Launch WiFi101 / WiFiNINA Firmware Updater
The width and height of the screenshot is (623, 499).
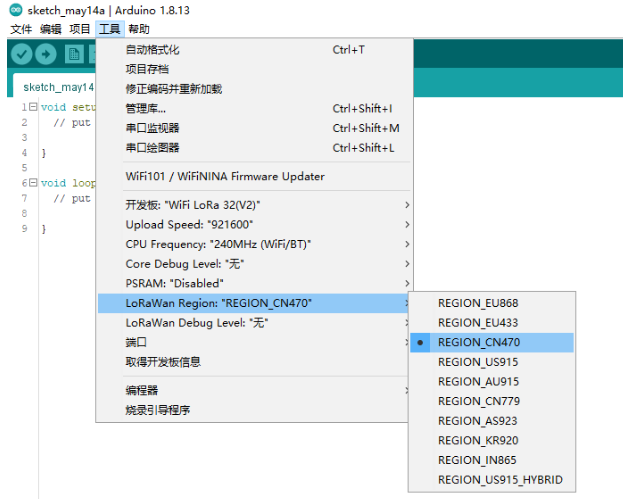point(255,176)
